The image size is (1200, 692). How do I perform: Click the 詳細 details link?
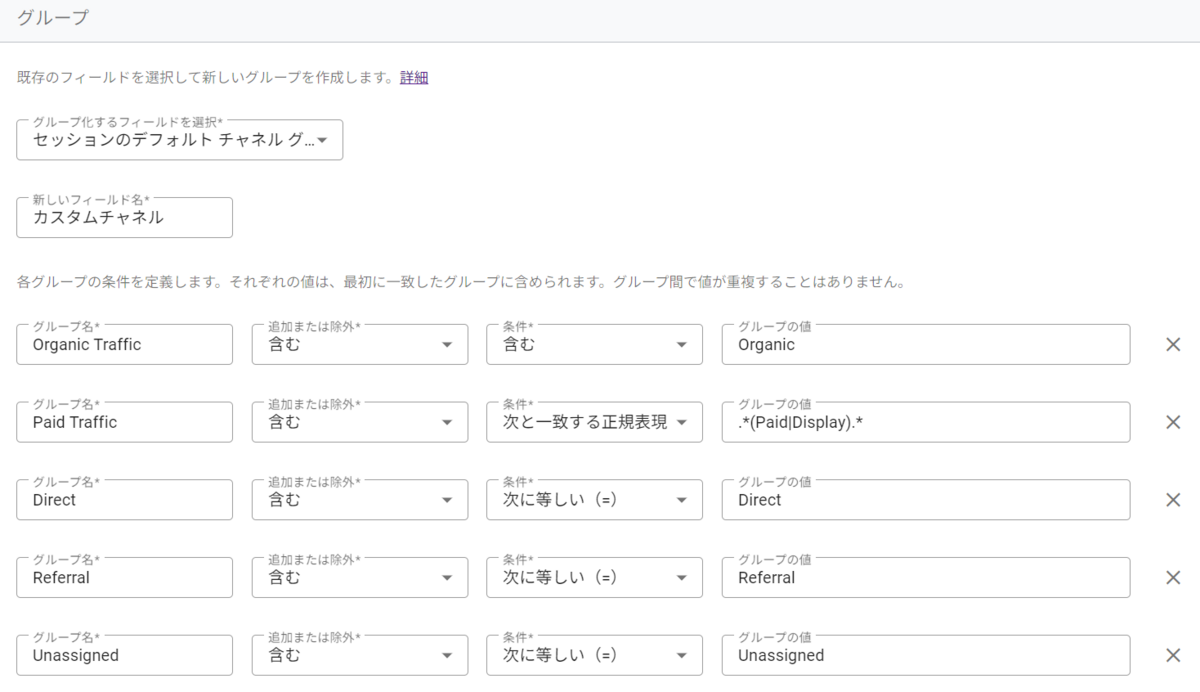[x=414, y=77]
